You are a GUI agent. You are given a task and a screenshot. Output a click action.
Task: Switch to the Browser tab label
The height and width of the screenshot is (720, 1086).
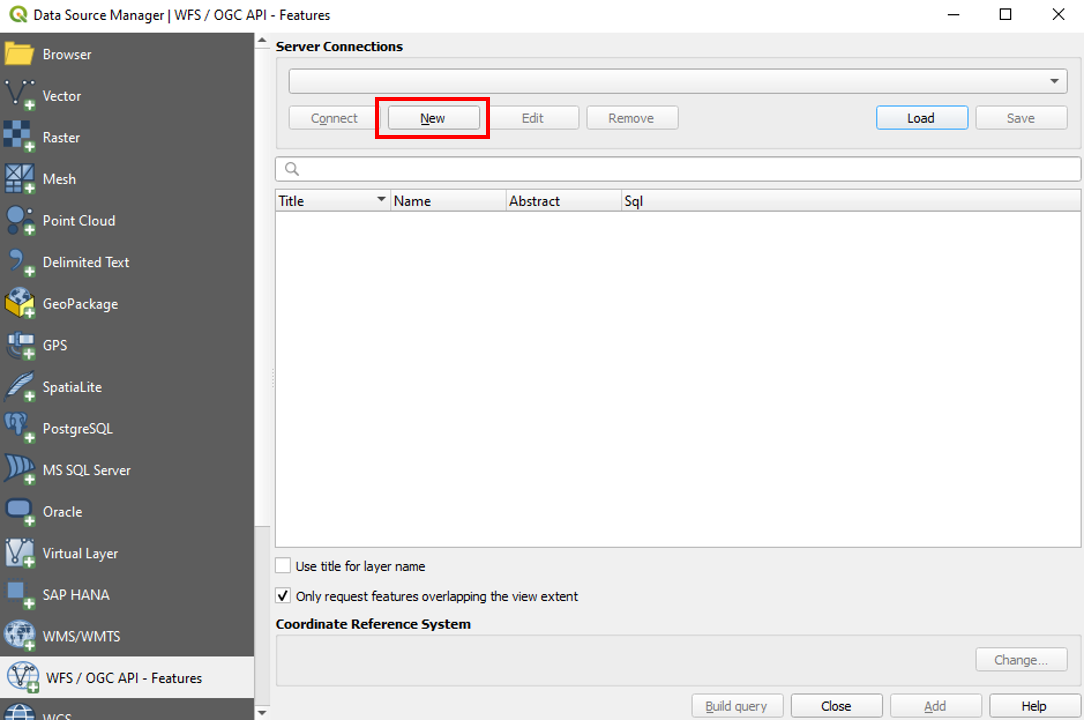click(x=66, y=54)
